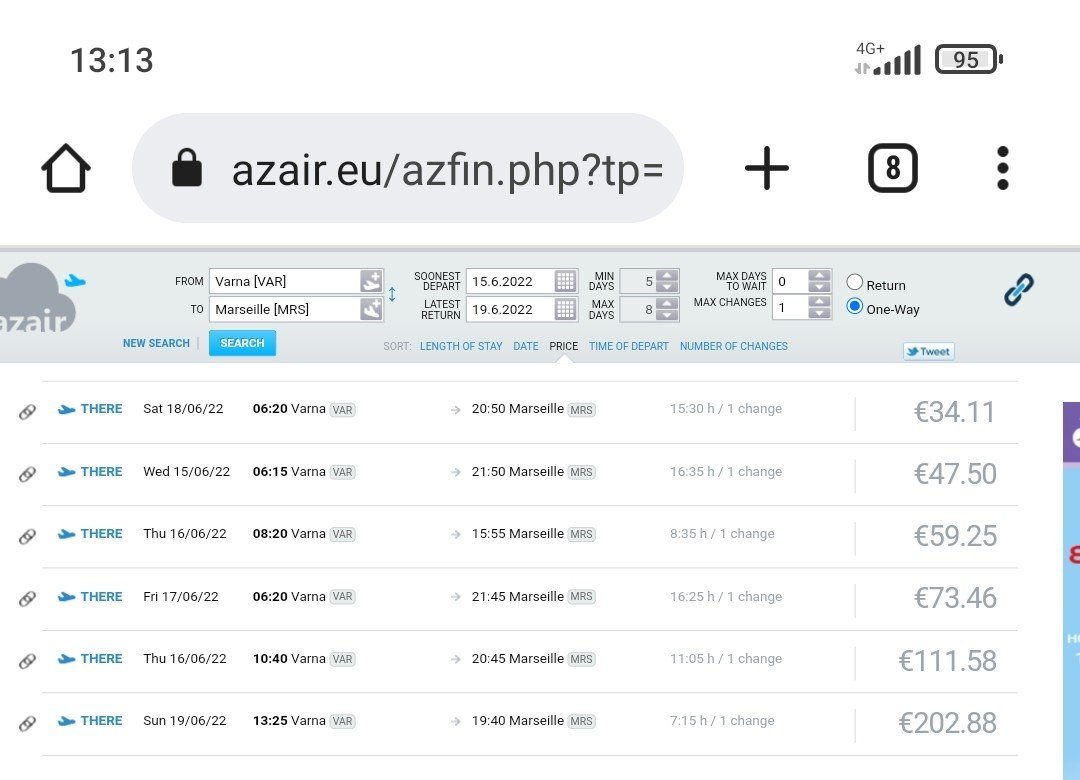Image resolution: width=1080 pixels, height=780 pixels.
Task: Open departure airport picker beside Varna field
Action: [371, 281]
